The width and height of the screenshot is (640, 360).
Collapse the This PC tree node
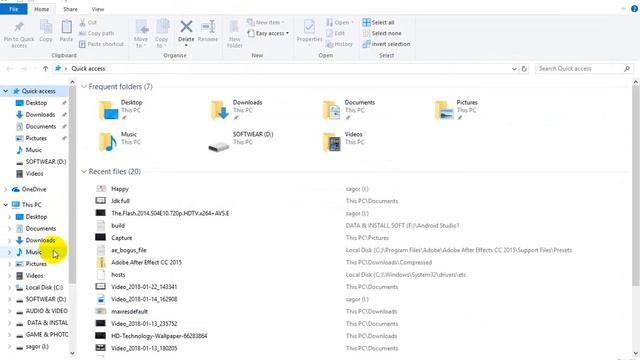(6, 204)
